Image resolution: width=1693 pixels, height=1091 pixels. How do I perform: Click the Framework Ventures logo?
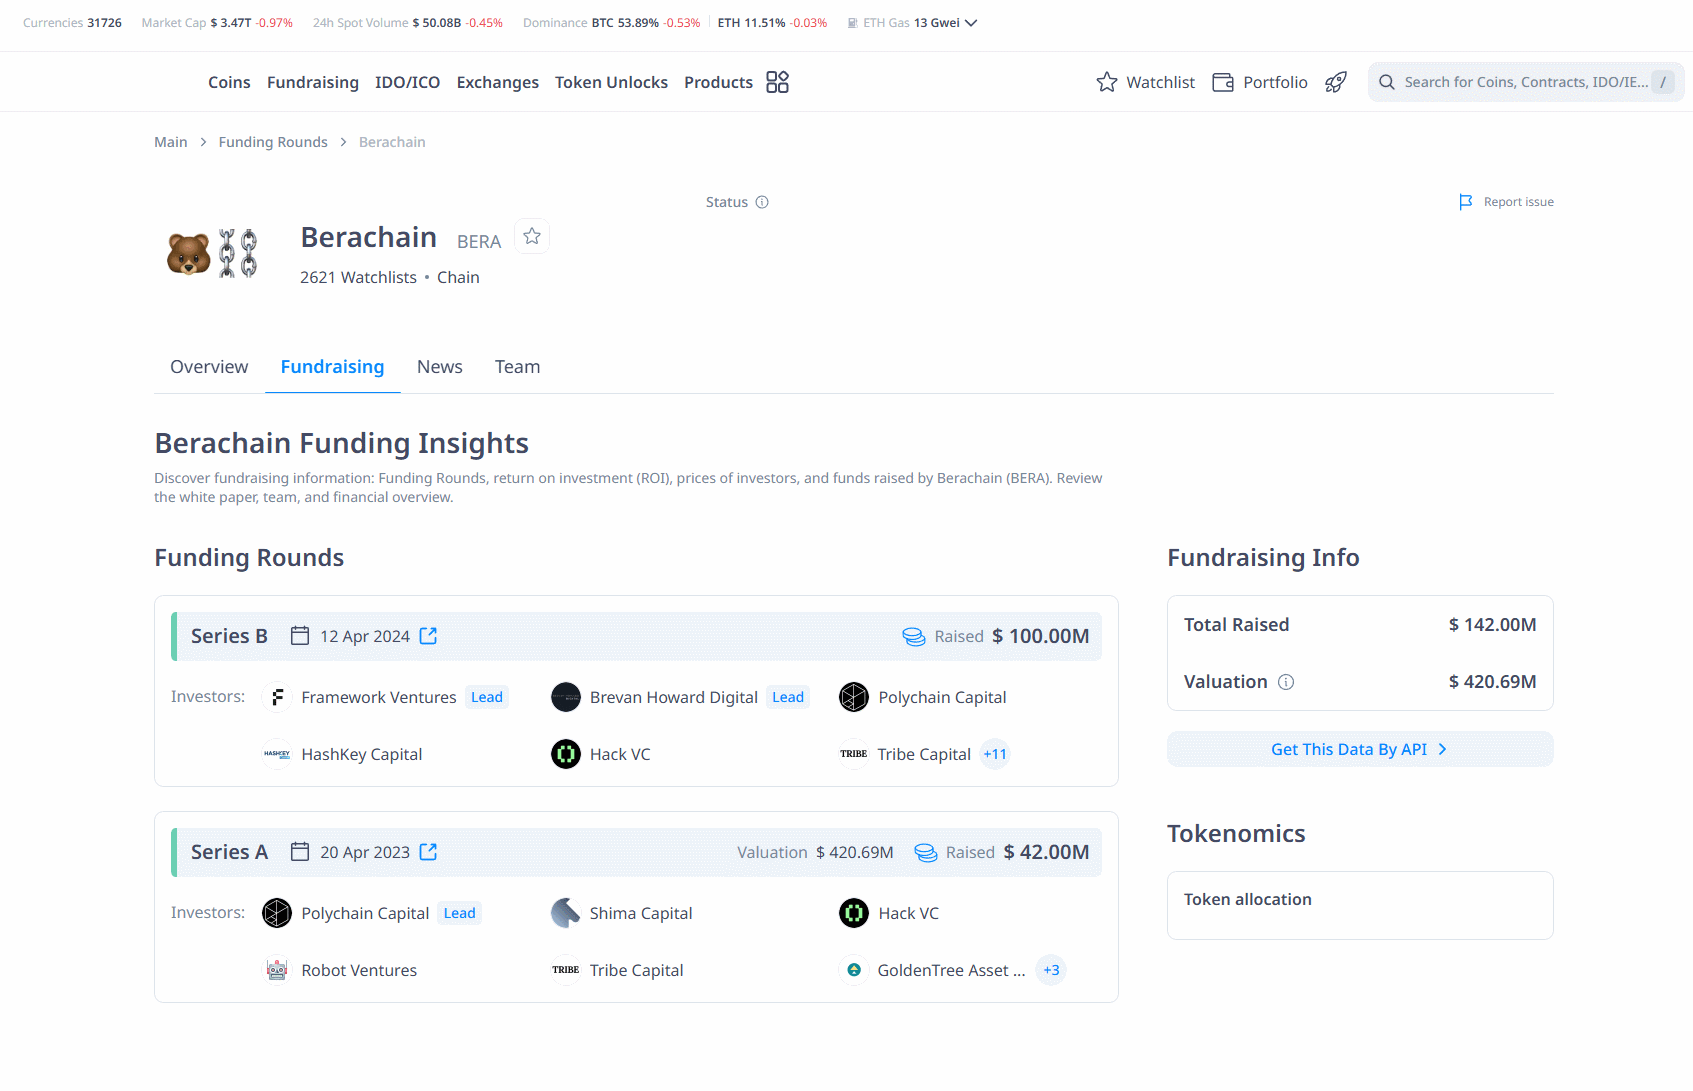(277, 697)
